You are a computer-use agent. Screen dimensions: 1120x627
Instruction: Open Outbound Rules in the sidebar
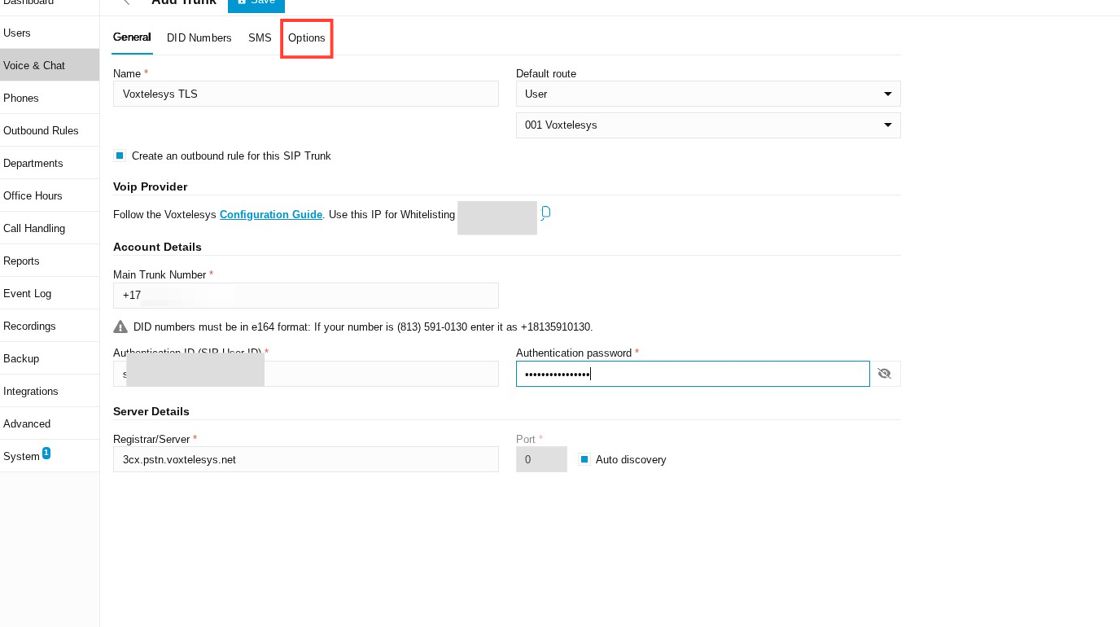[x=49, y=131]
